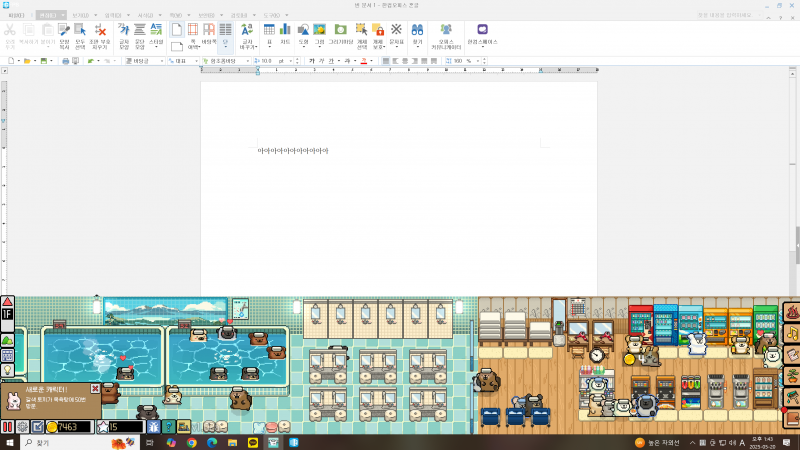Pause the game with red pause button
This screenshot has width=800, height=450.
[x=7, y=427]
